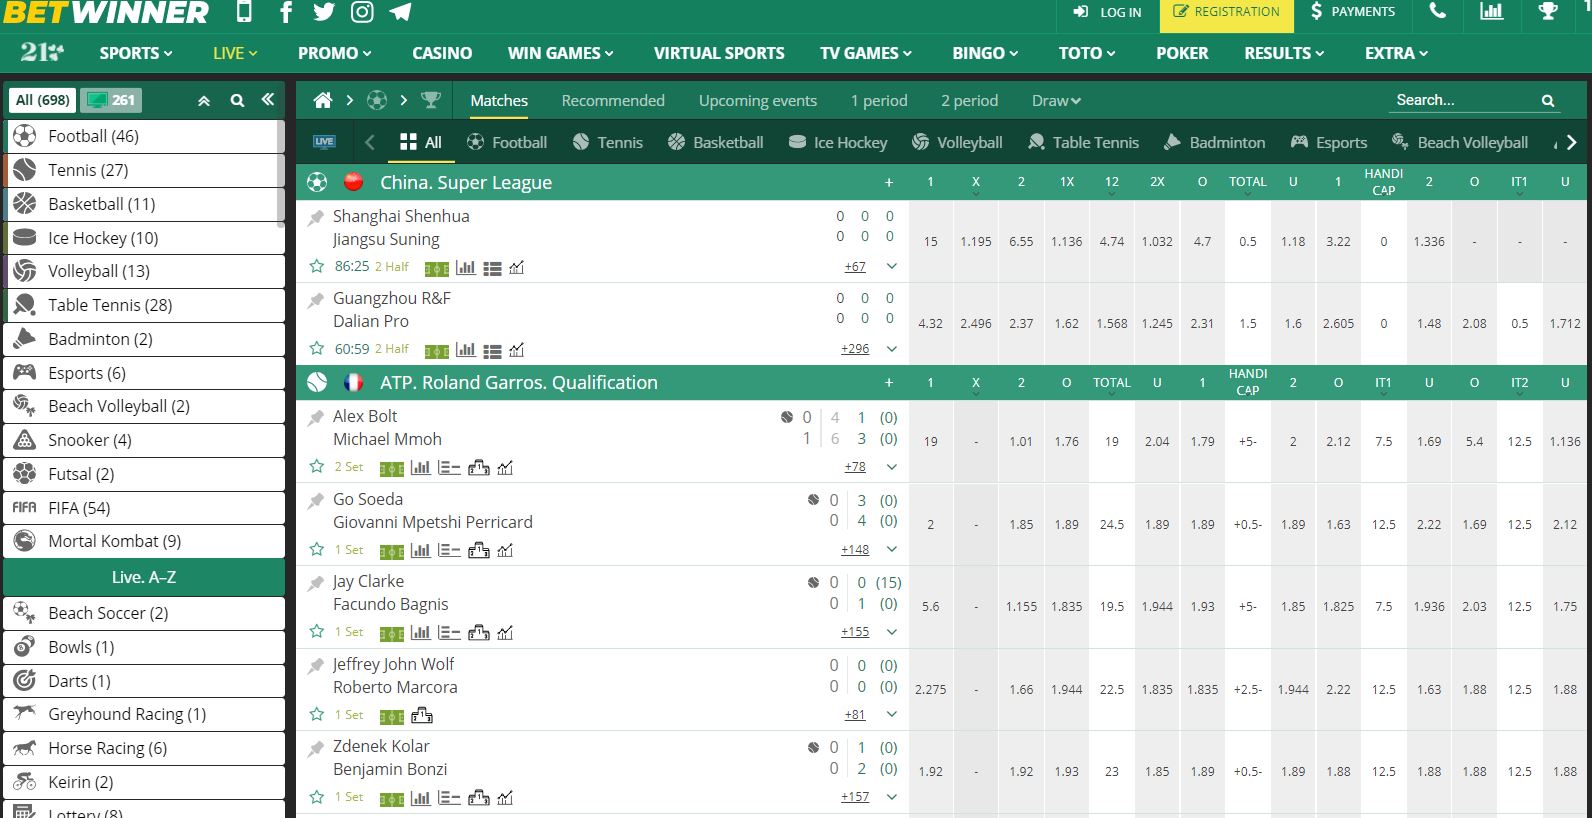Select the Ice Hockey sport filter tab
The width and height of the screenshot is (1592, 818).
pos(838,142)
